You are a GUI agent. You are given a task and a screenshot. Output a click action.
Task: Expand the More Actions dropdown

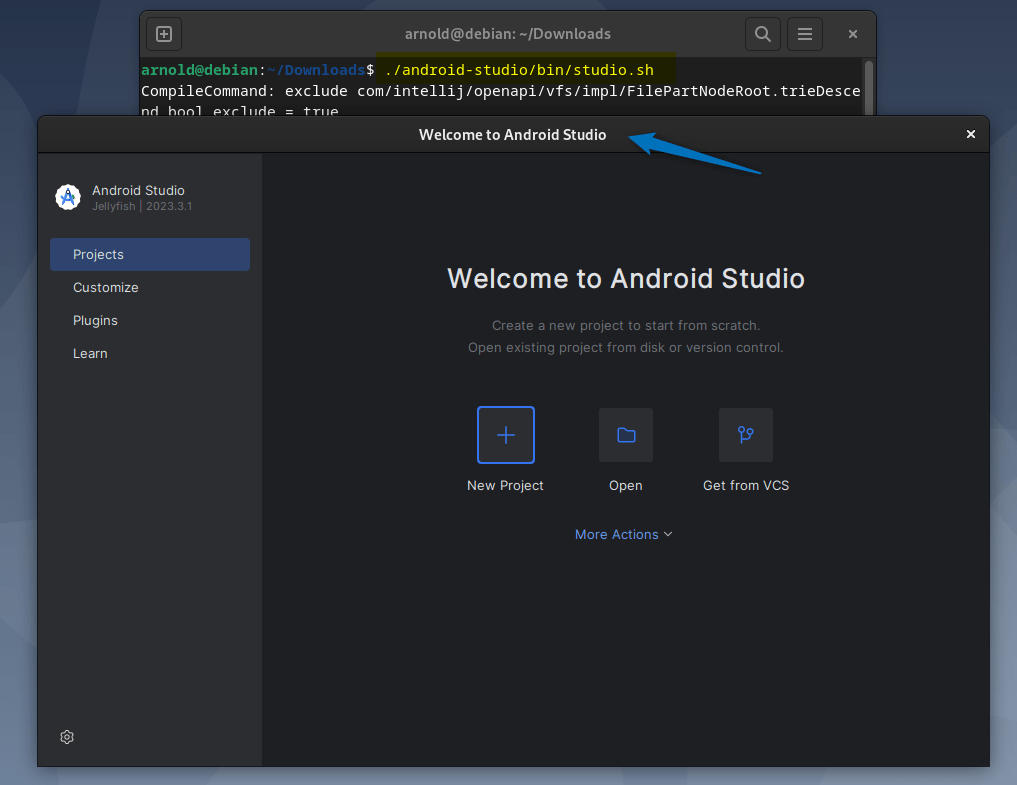pyautogui.click(x=623, y=535)
